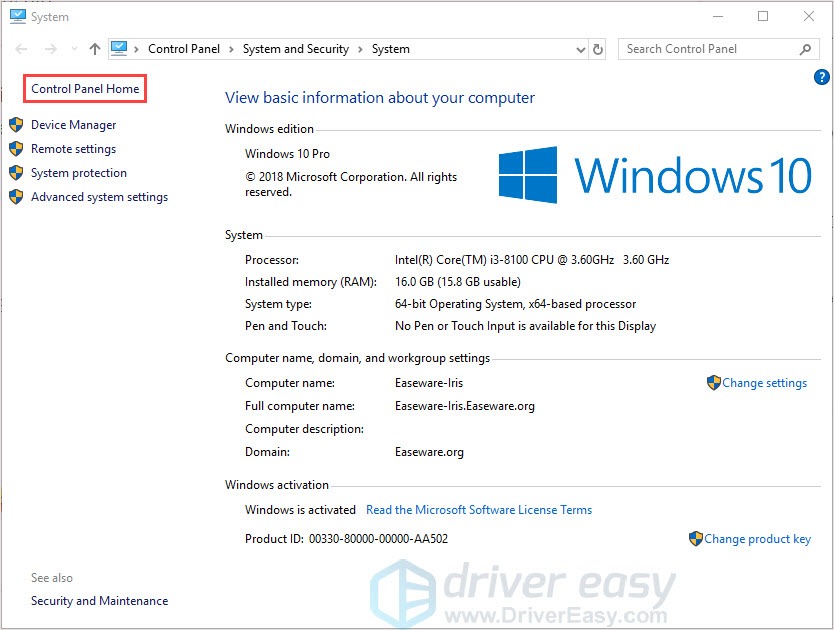The image size is (834, 630).
Task: Open Control Panel Home link
Action: (85, 89)
